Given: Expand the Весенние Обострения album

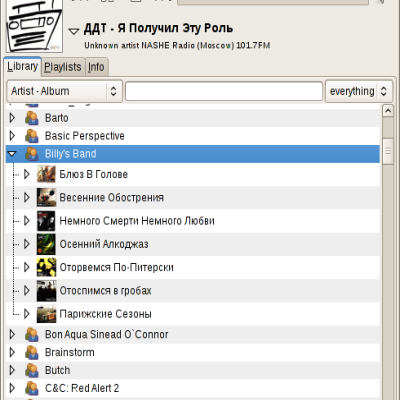Looking at the screenshot, I should (x=27, y=198).
